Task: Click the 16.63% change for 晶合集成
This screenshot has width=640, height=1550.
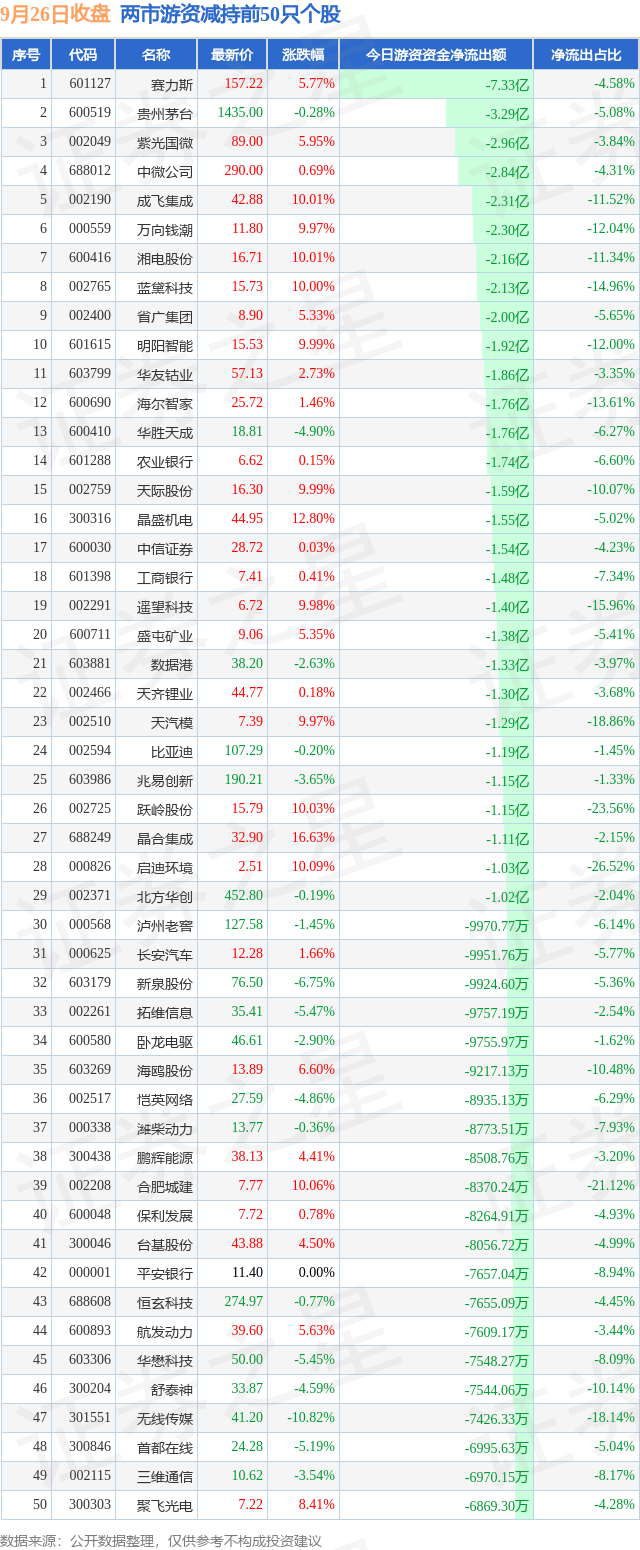Action: point(315,838)
